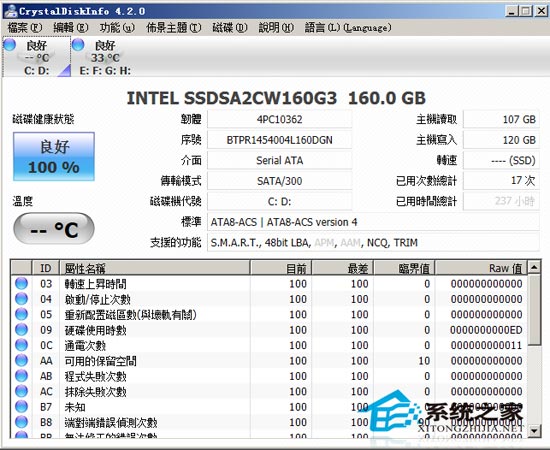550x450 pixels.
Task: Click the interface field Serial ATA
Action: pos(280,160)
